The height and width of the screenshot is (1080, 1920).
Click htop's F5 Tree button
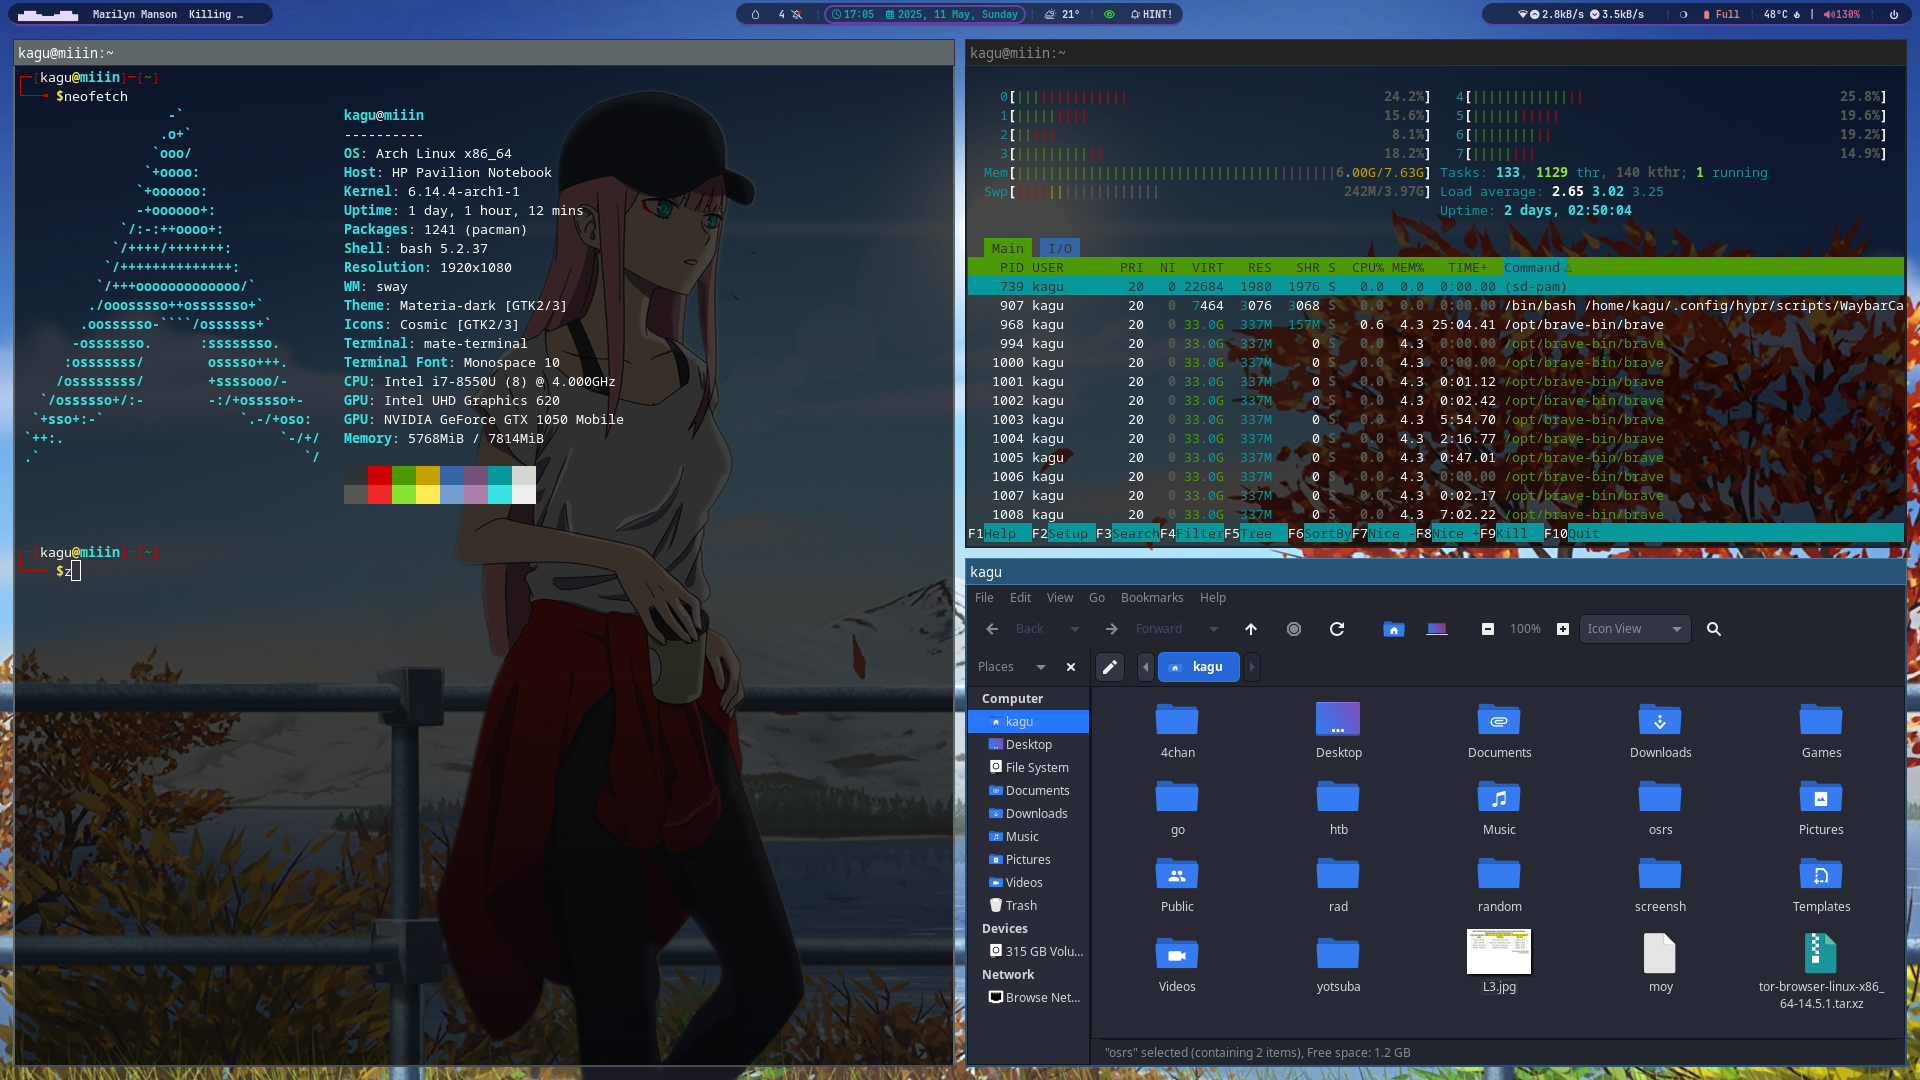(1256, 534)
